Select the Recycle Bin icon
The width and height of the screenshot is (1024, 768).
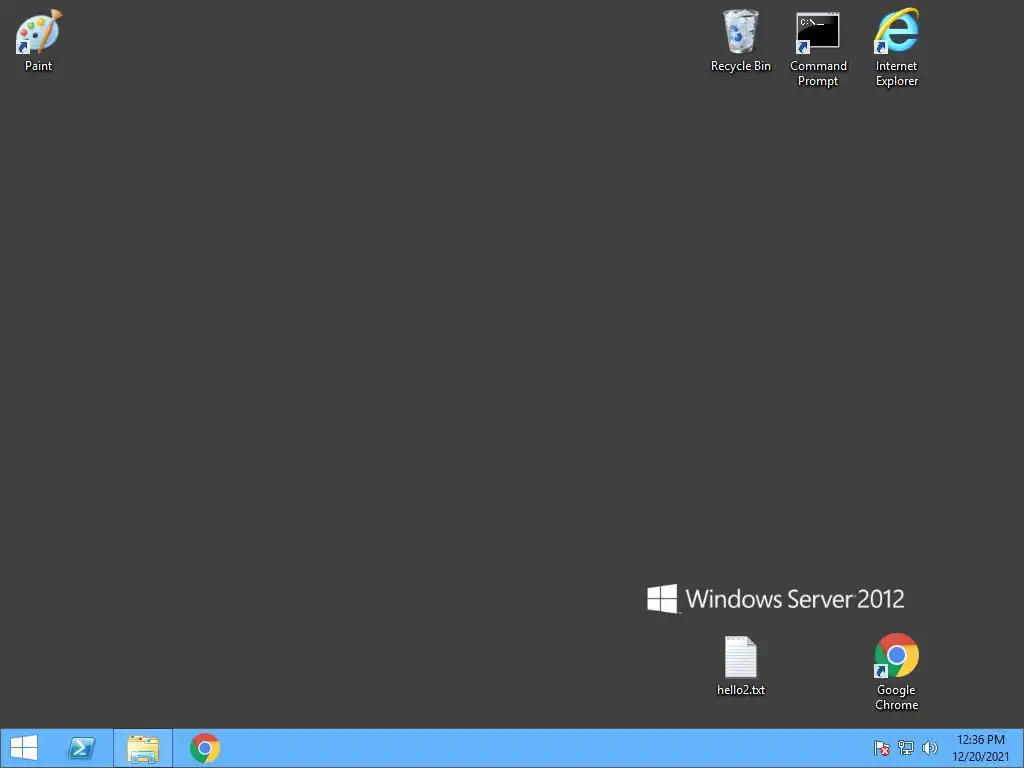pyautogui.click(x=741, y=40)
